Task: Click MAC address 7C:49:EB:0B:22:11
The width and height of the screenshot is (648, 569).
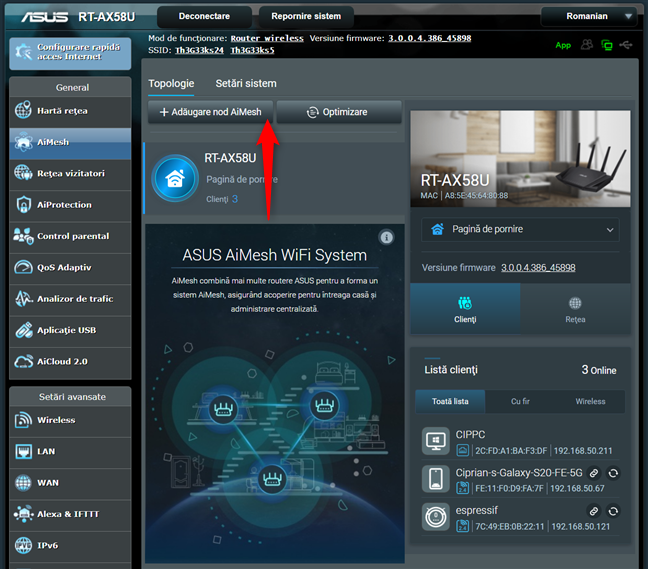Action: 510,527
